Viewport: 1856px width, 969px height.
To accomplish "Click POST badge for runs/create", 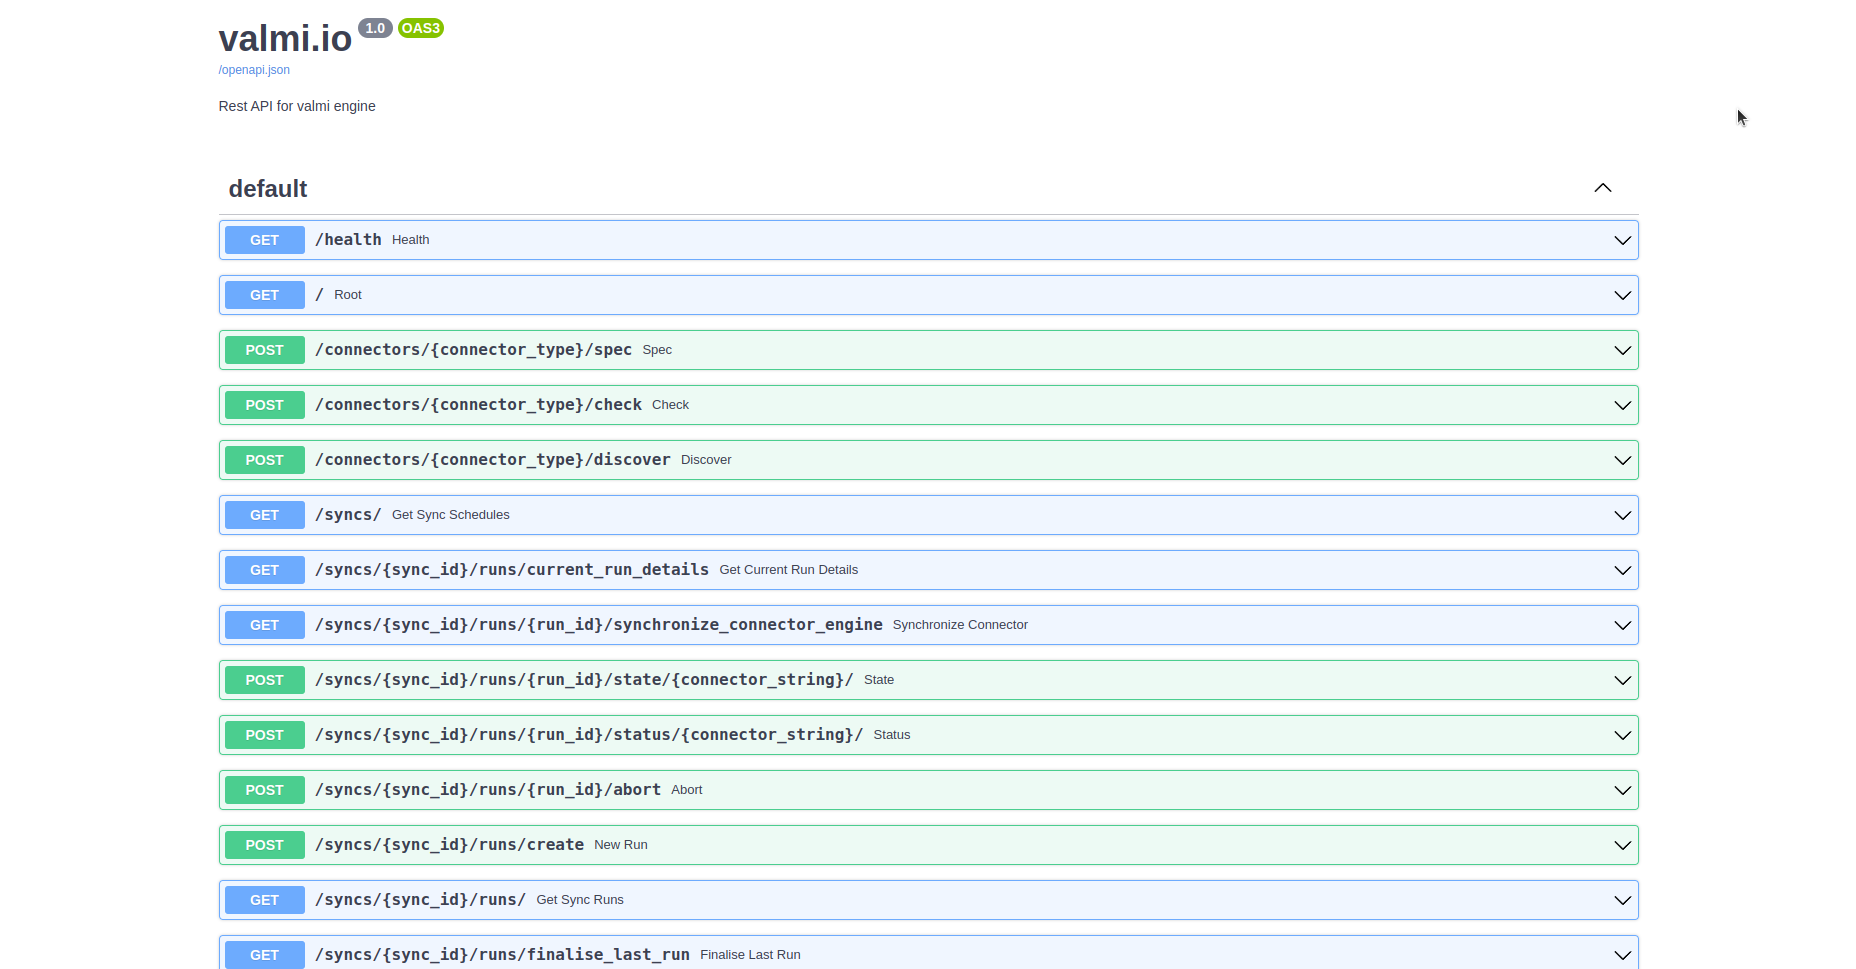I will pos(265,845).
